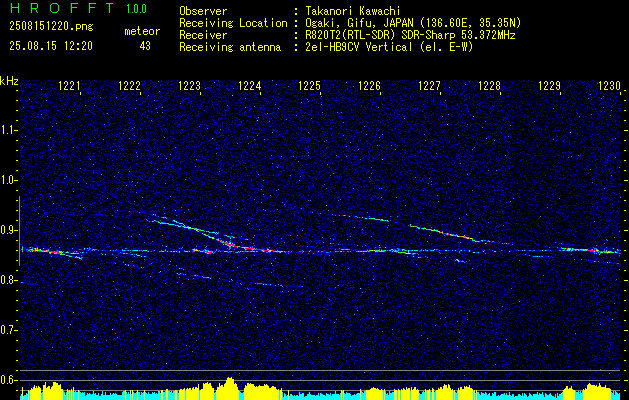Click the red echo at spectrogram start near 1221
The width and height of the screenshot is (629, 400).
coord(50,252)
